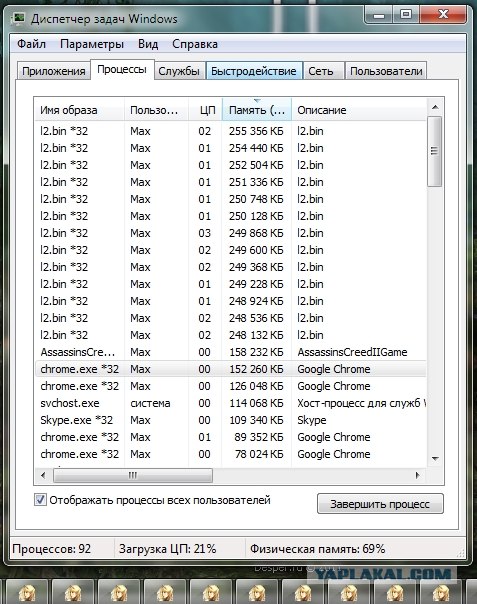Click the Процессов: 92 status entry
This screenshot has height=604, width=477.
tap(52, 549)
